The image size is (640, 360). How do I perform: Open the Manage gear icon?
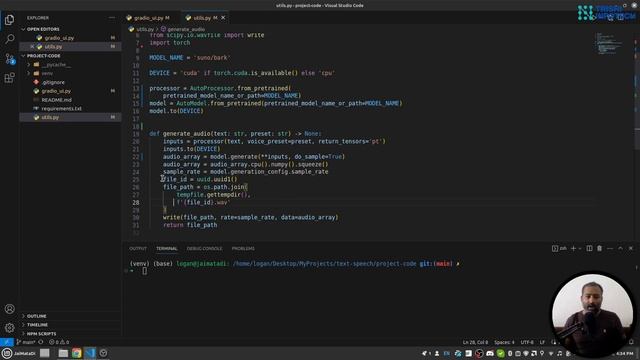pyautogui.click(x=9, y=327)
